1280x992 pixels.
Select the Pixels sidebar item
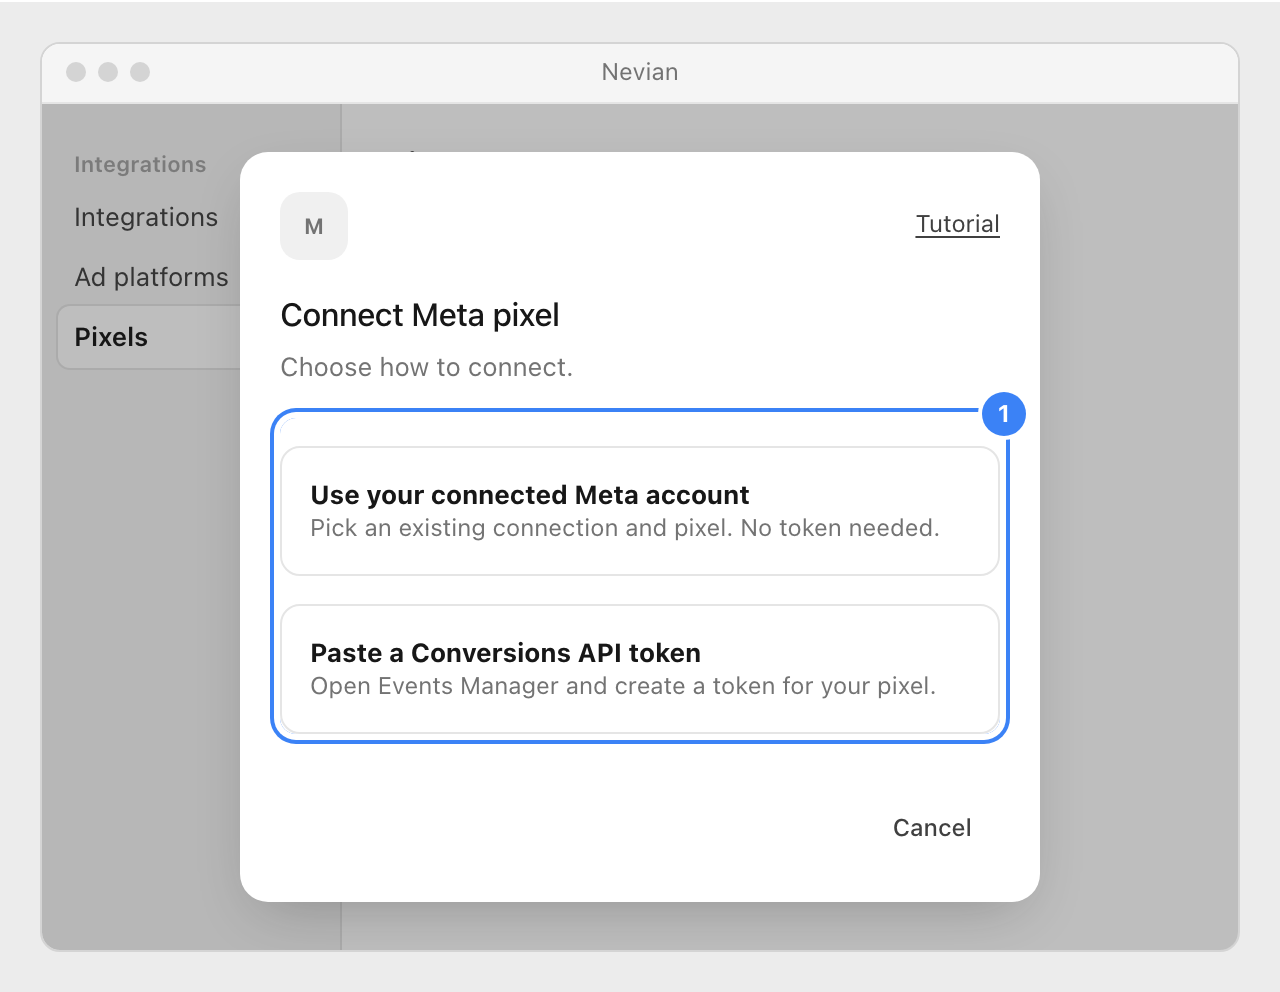[x=150, y=337]
